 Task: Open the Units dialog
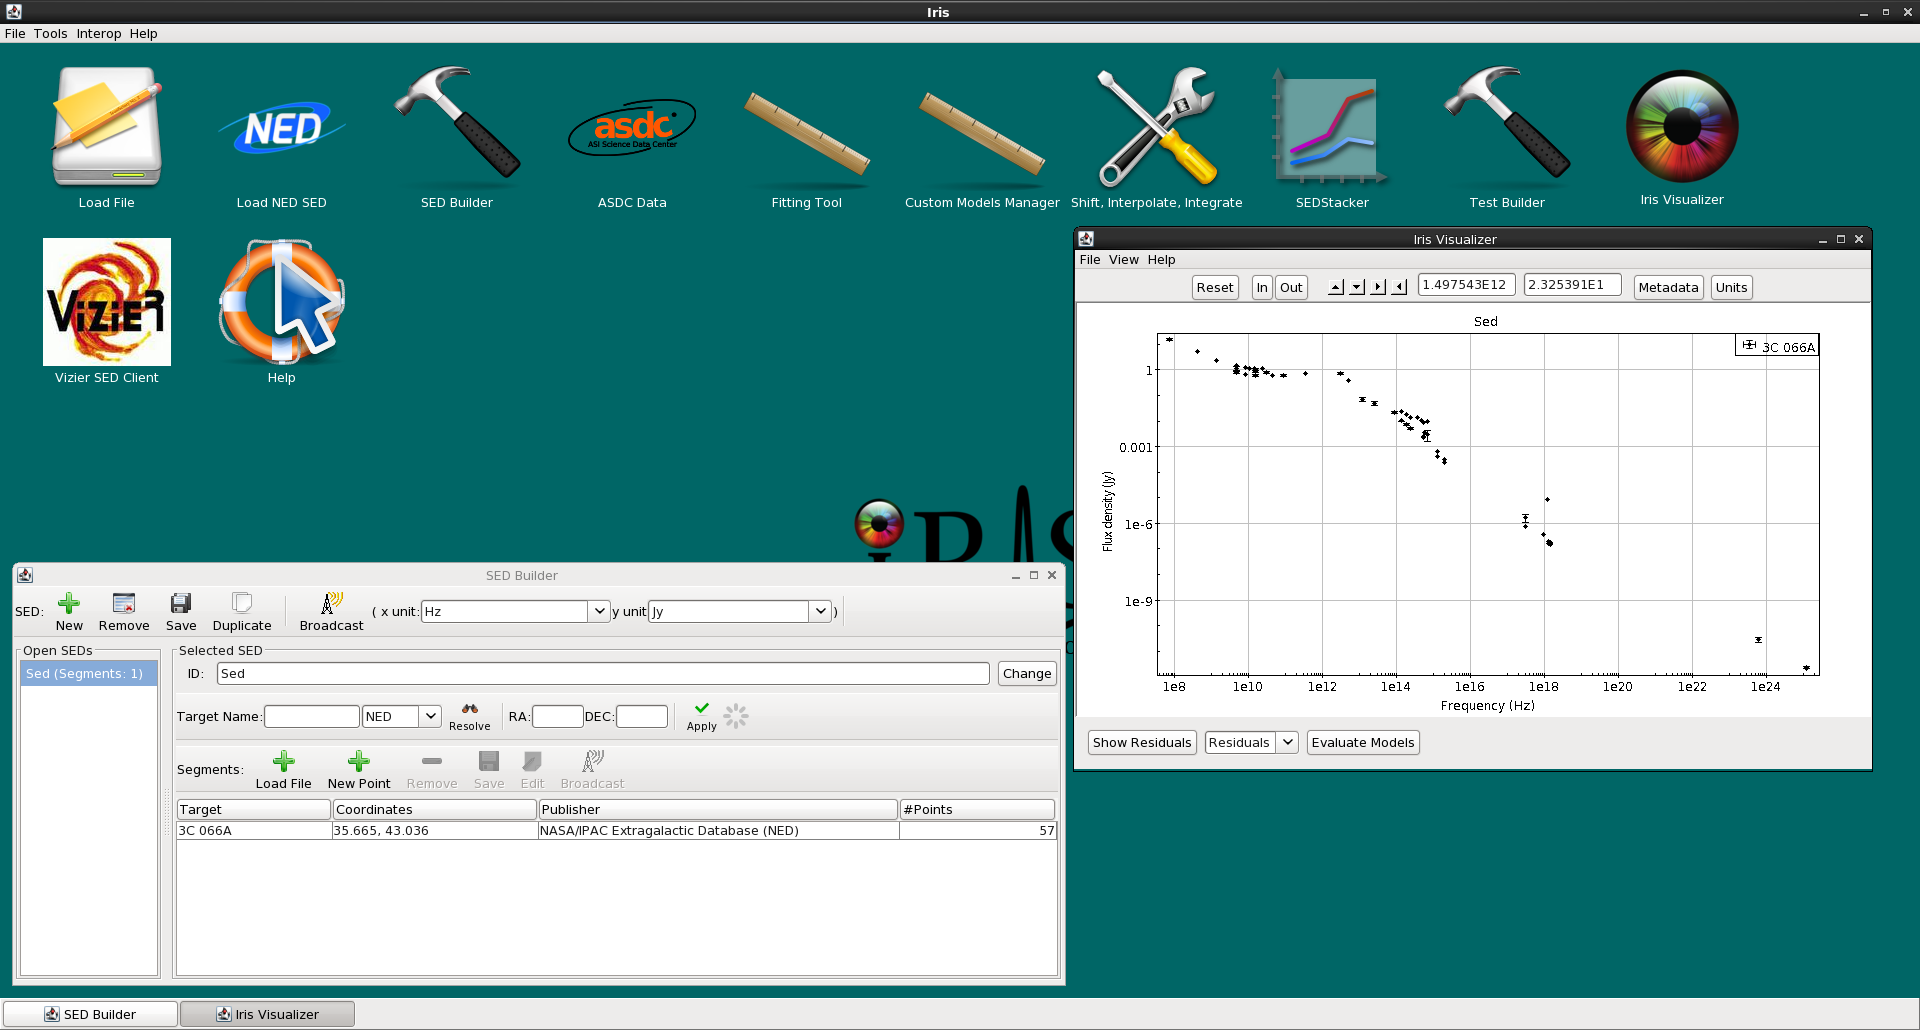1732,287
